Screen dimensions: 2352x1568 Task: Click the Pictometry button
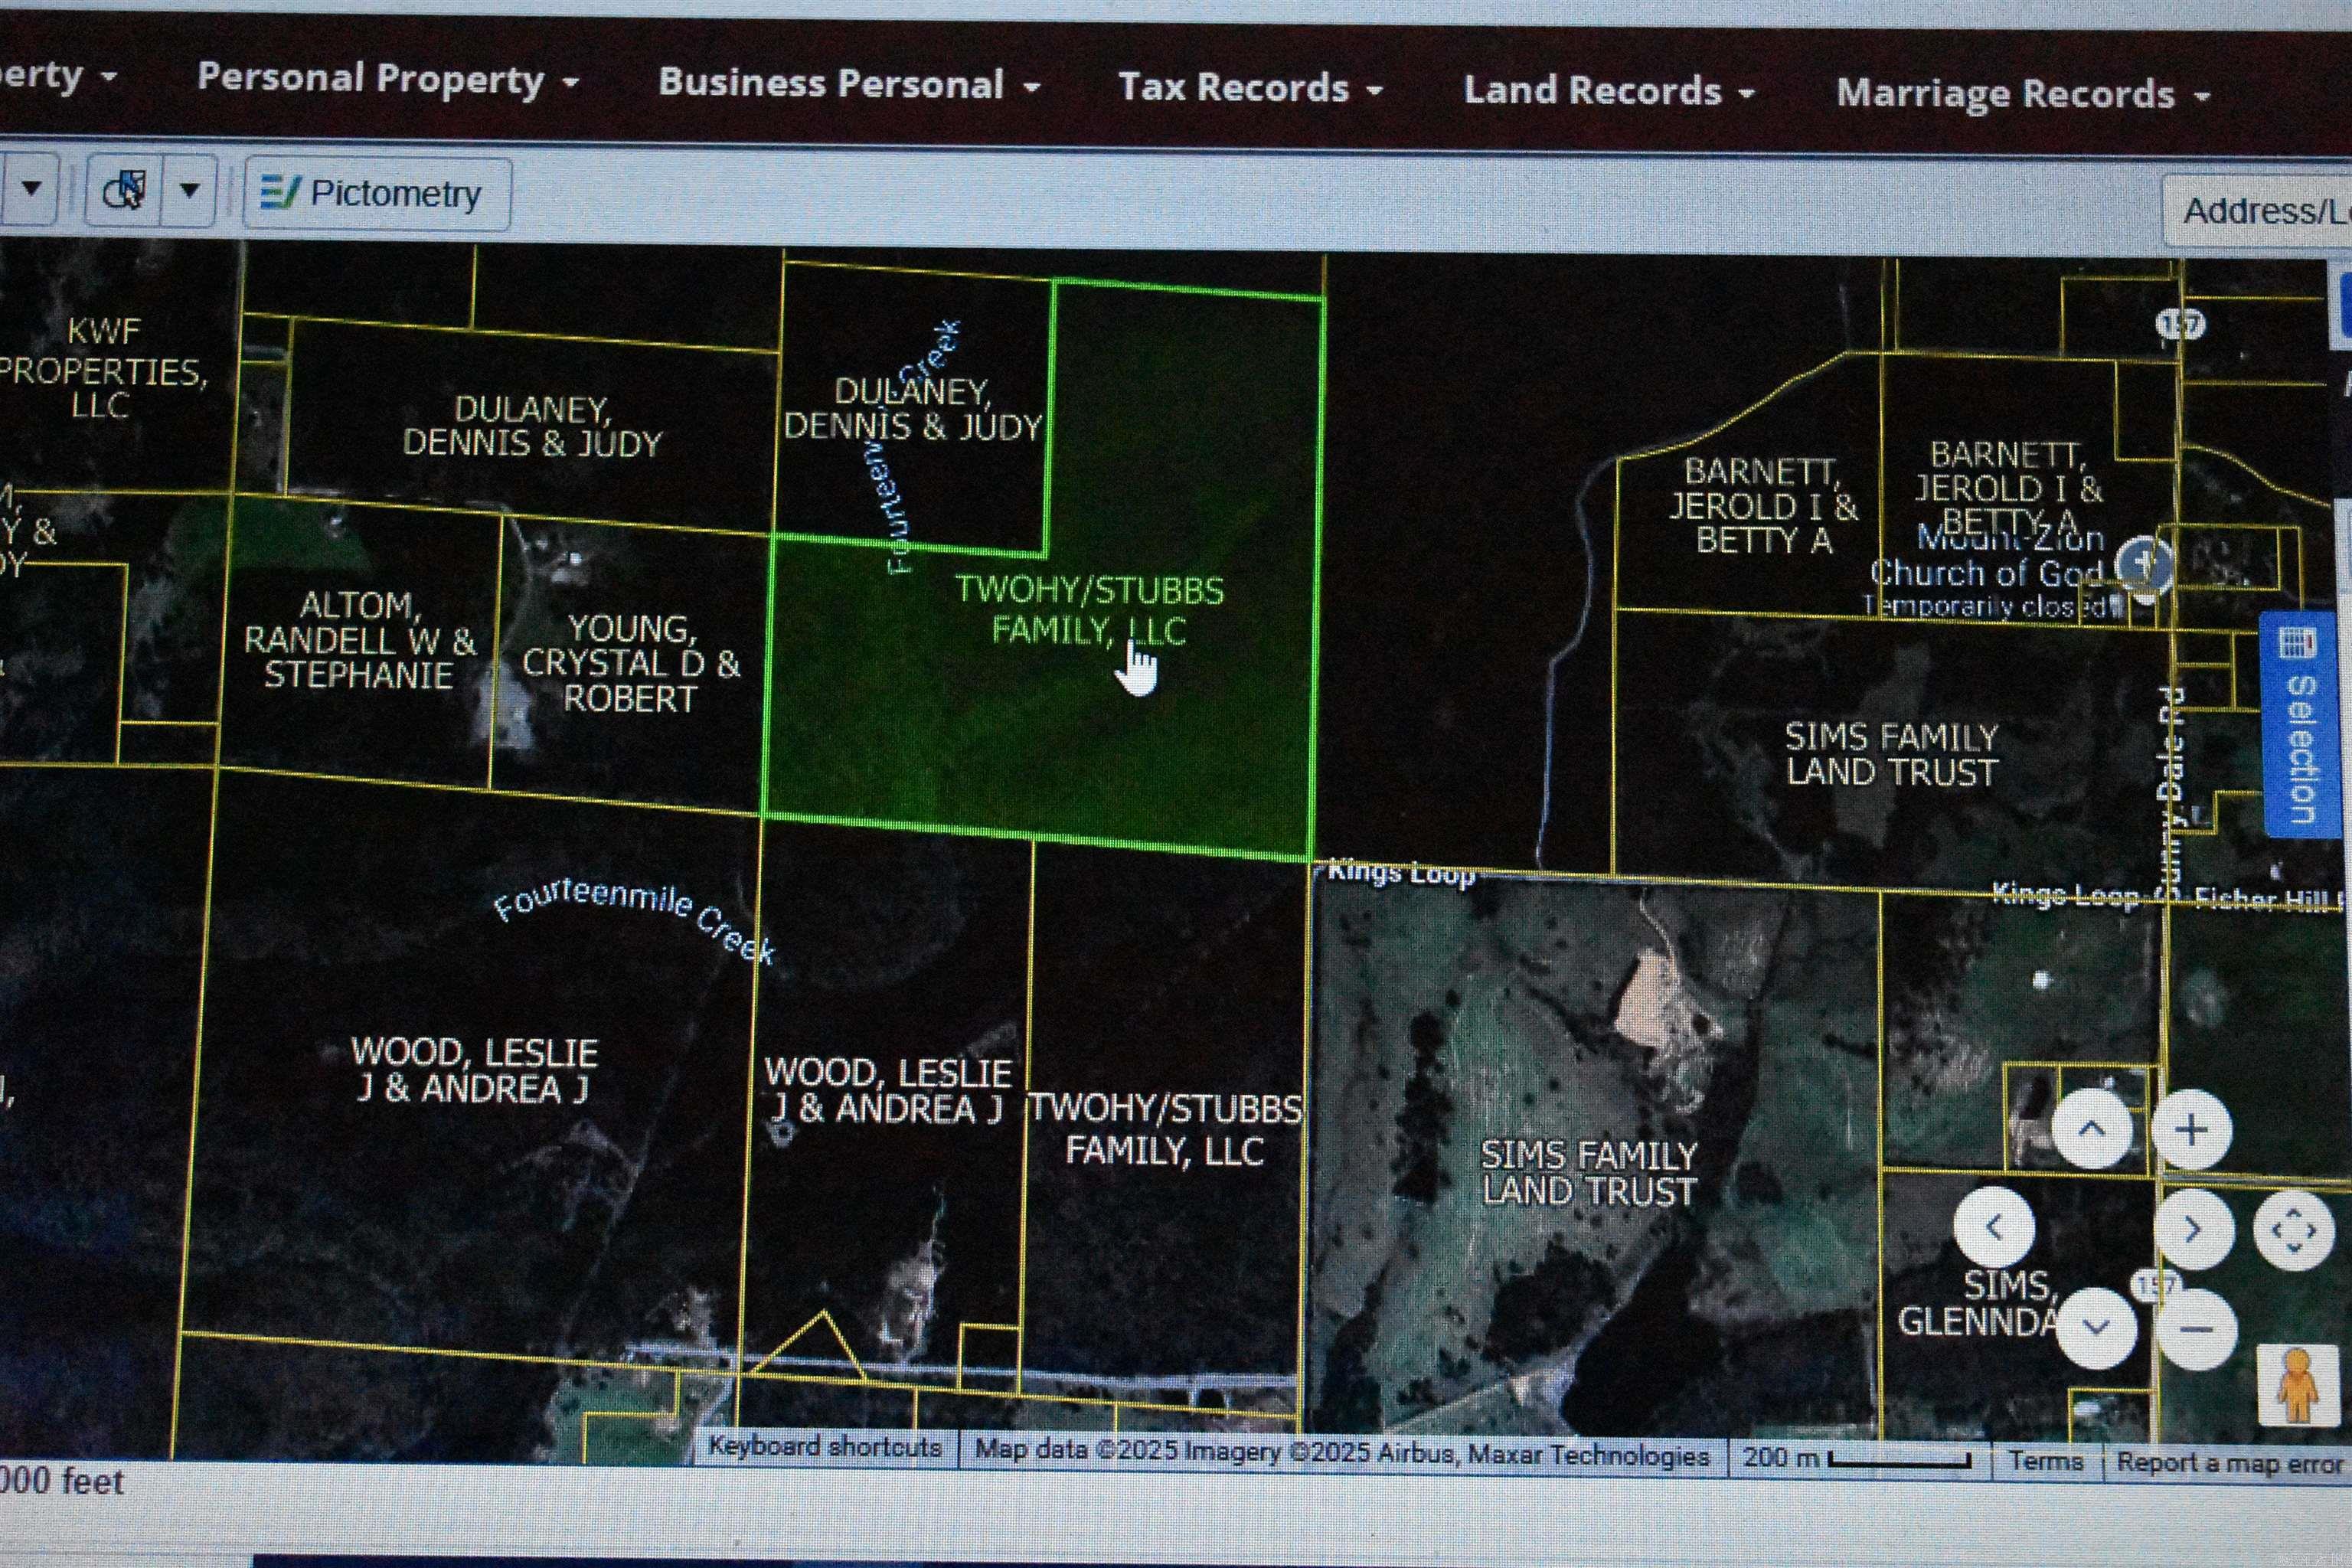tap(377, 193)
